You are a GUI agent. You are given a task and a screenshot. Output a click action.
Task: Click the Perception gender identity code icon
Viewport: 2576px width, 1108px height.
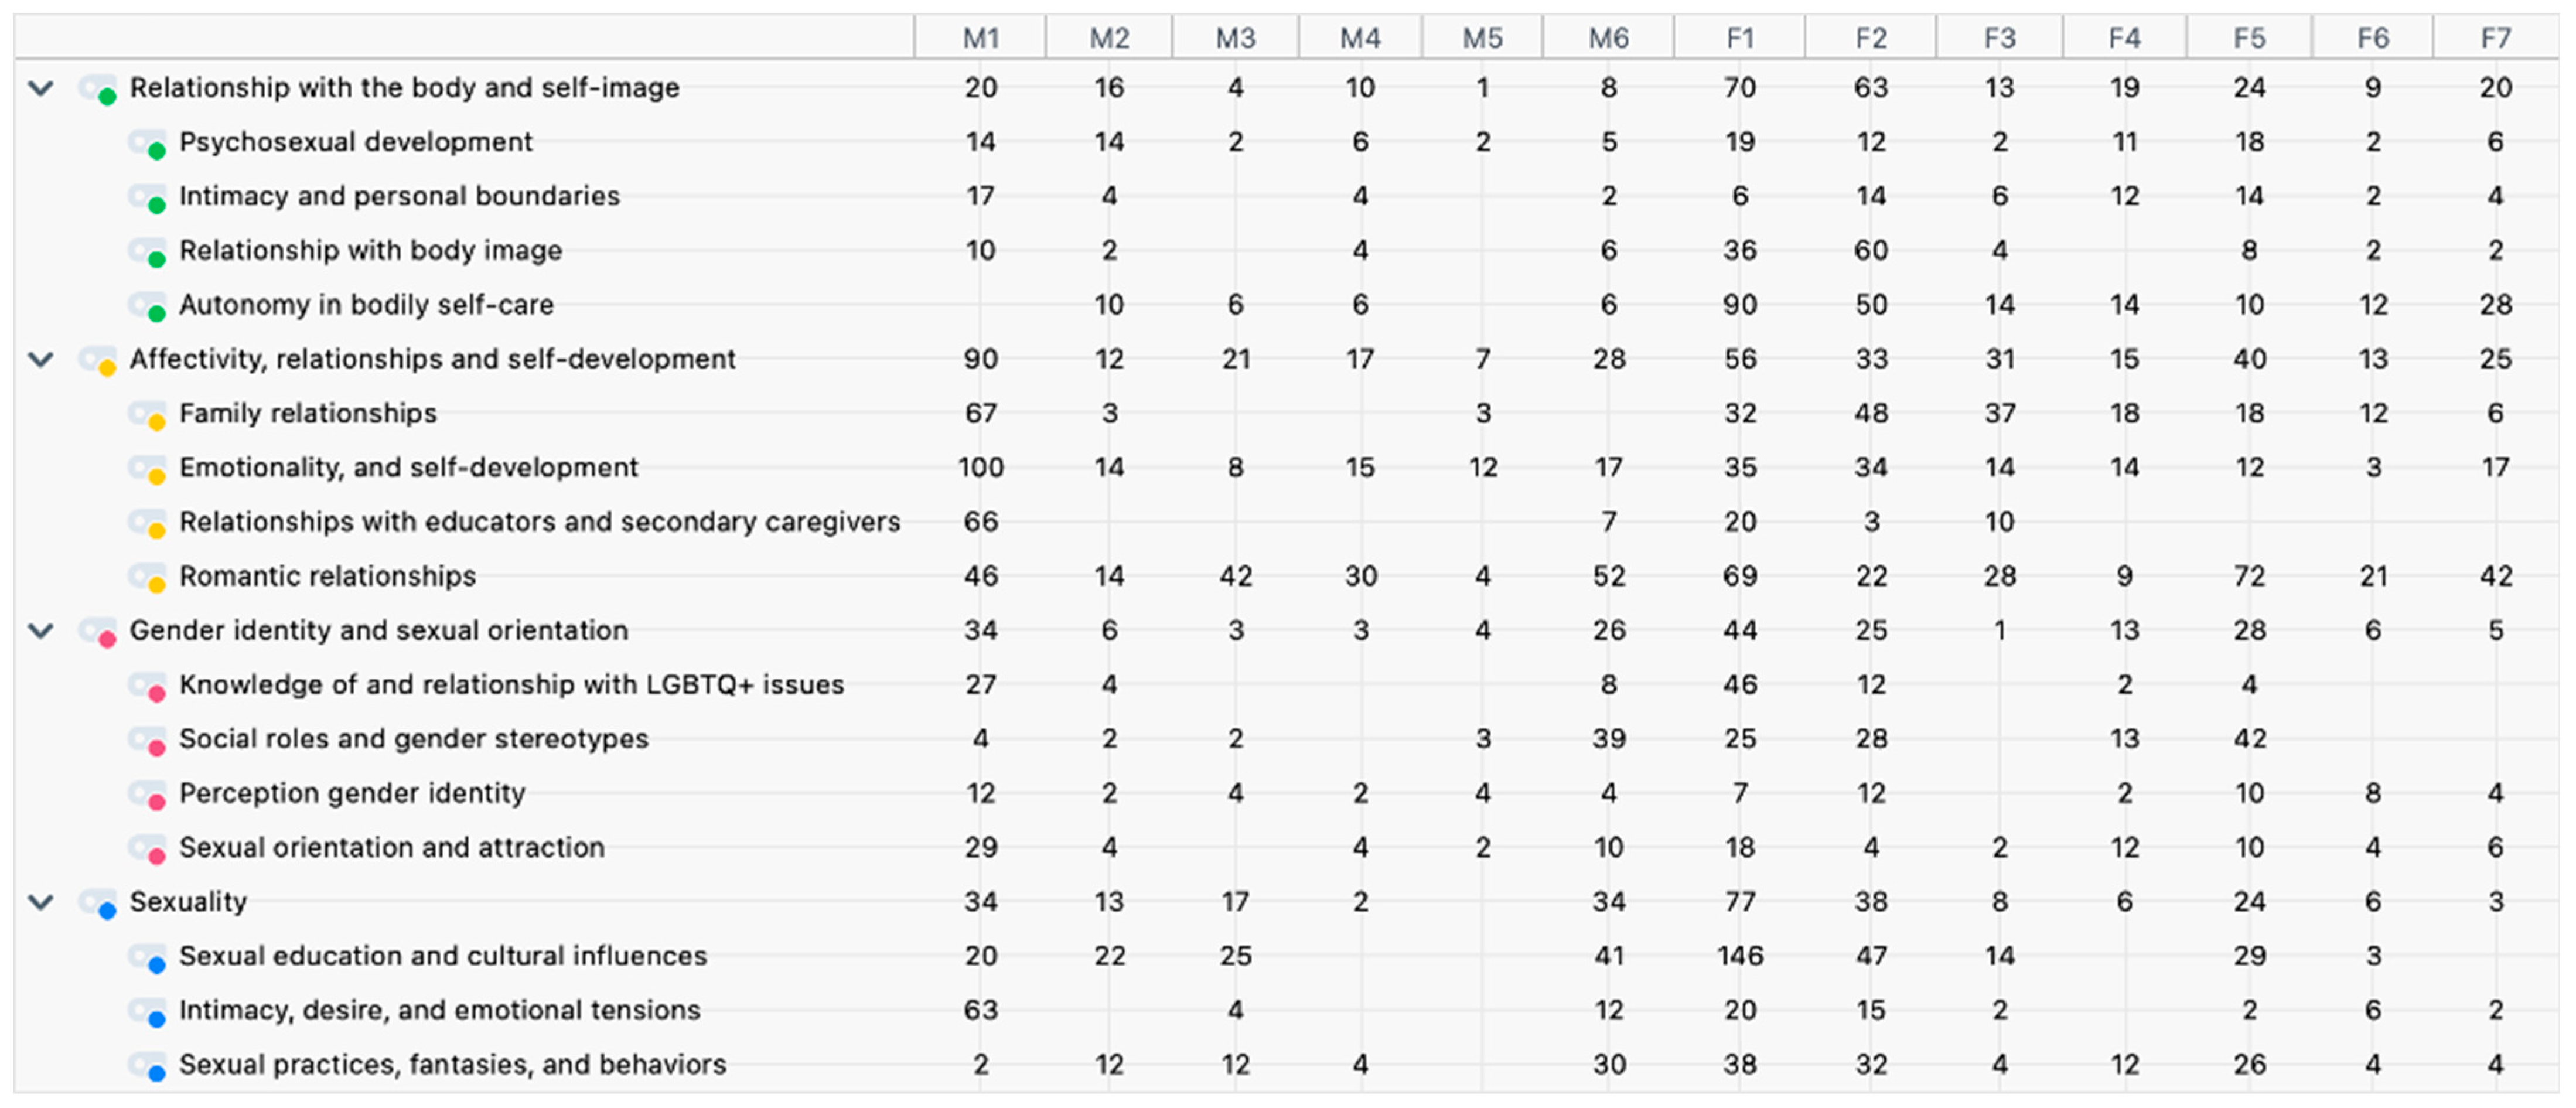148,794
